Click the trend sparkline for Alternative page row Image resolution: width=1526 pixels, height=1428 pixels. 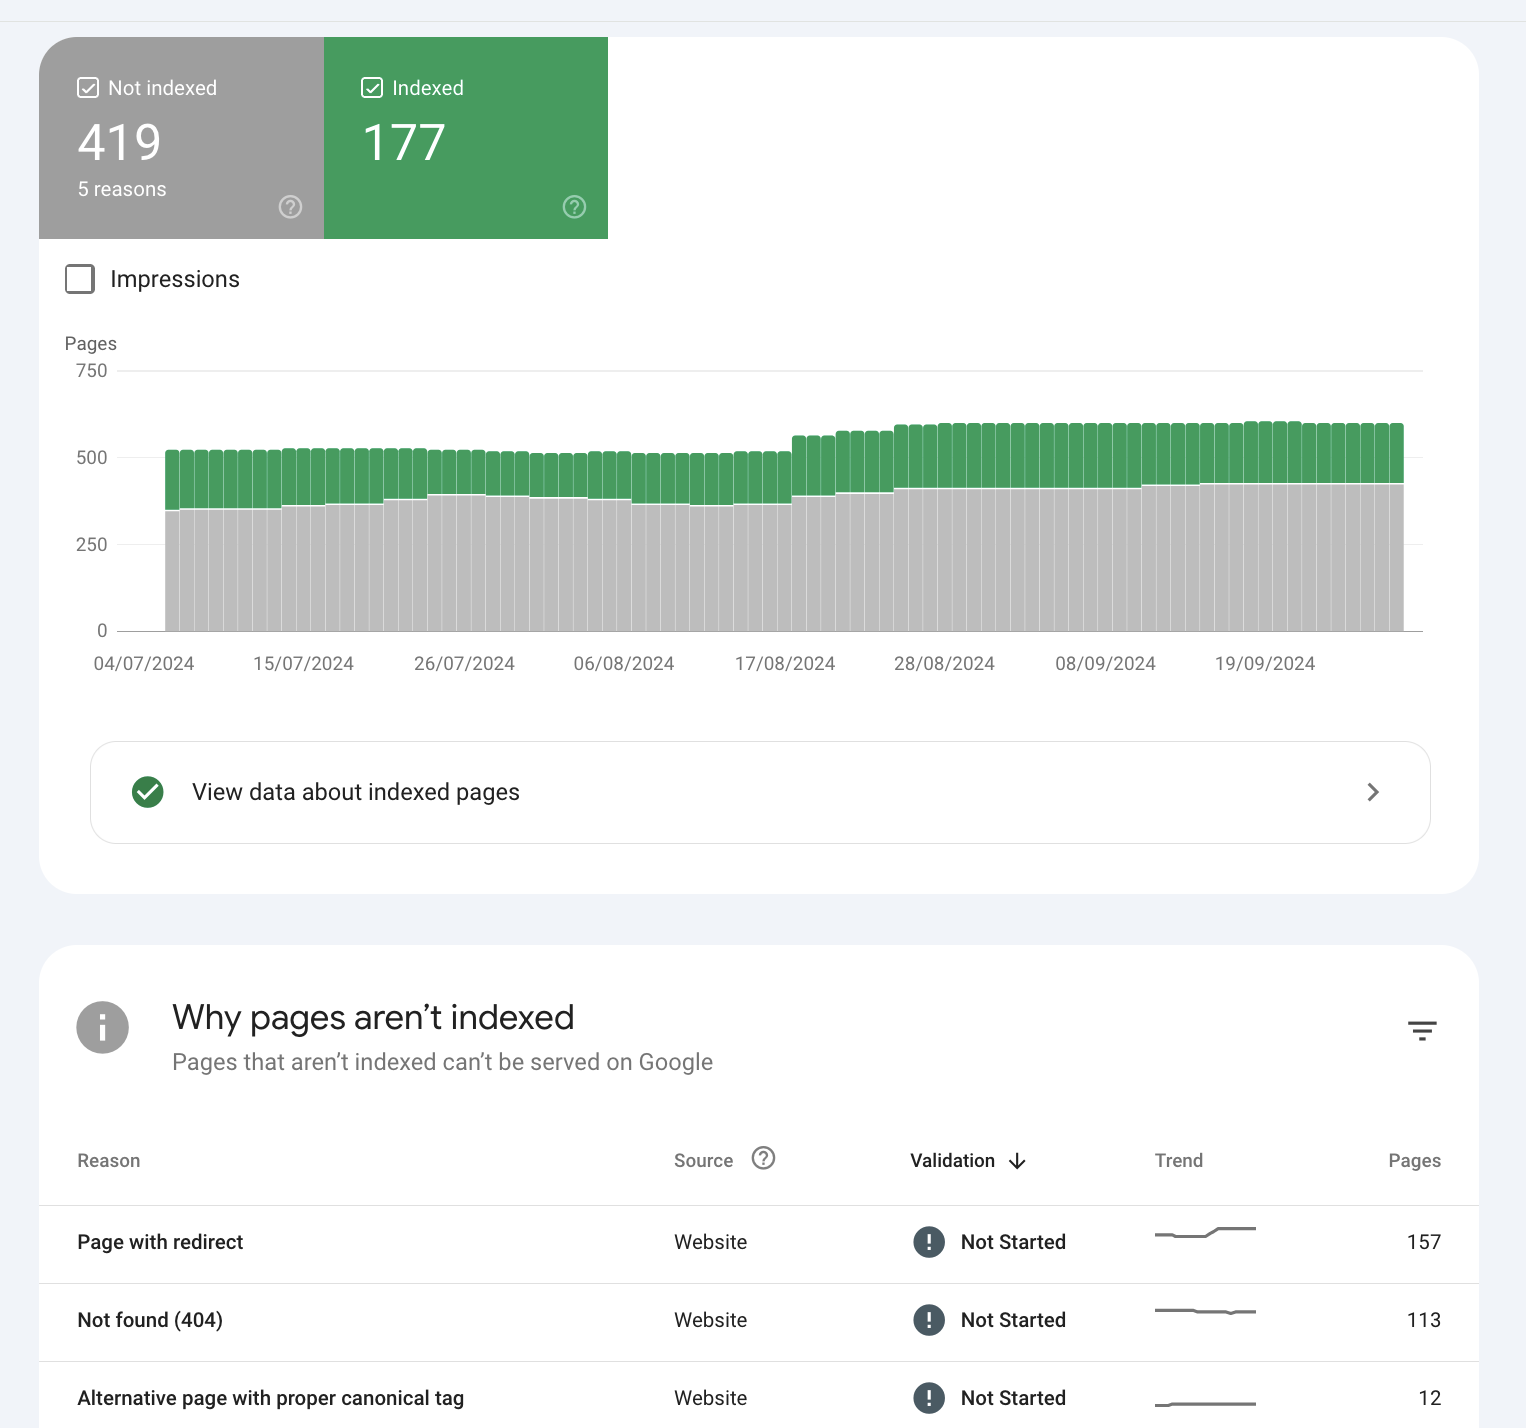1205,1404
